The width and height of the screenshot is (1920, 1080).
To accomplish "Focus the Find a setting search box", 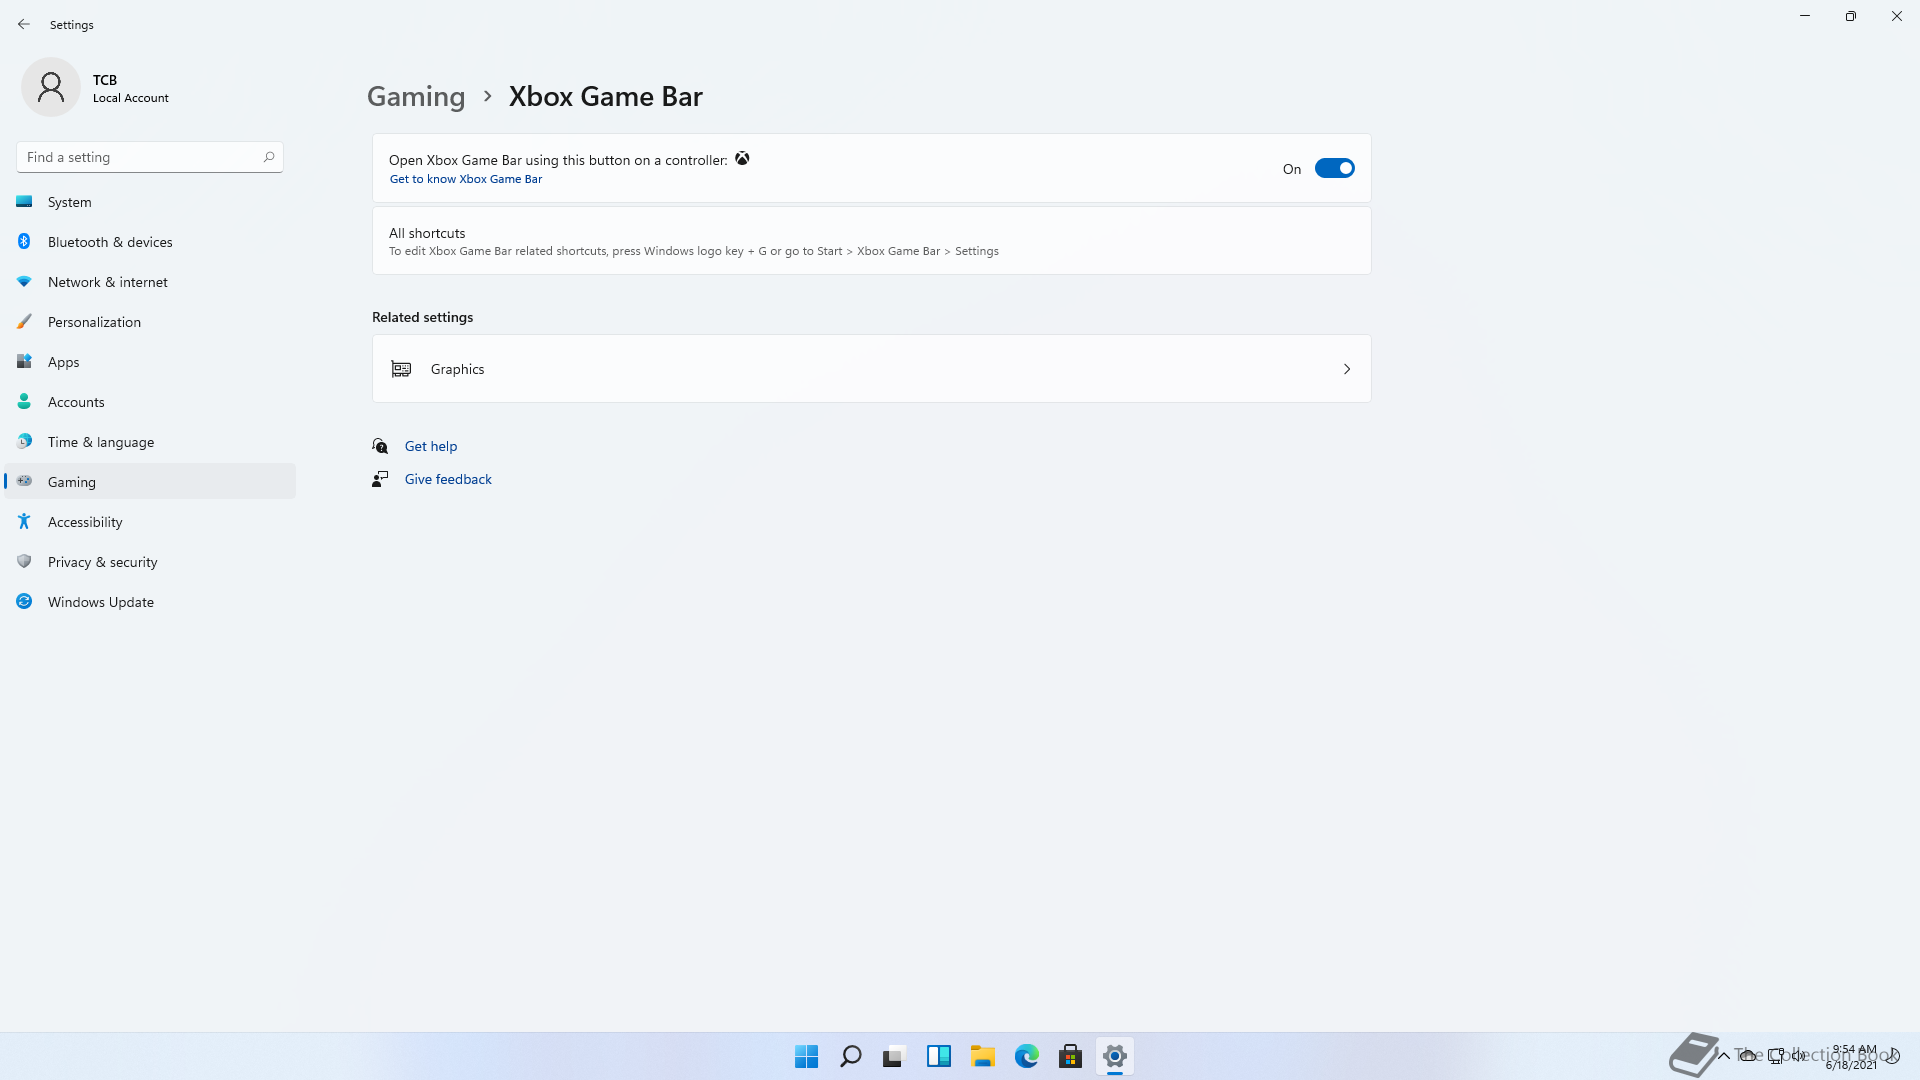I will click(150, 157).
